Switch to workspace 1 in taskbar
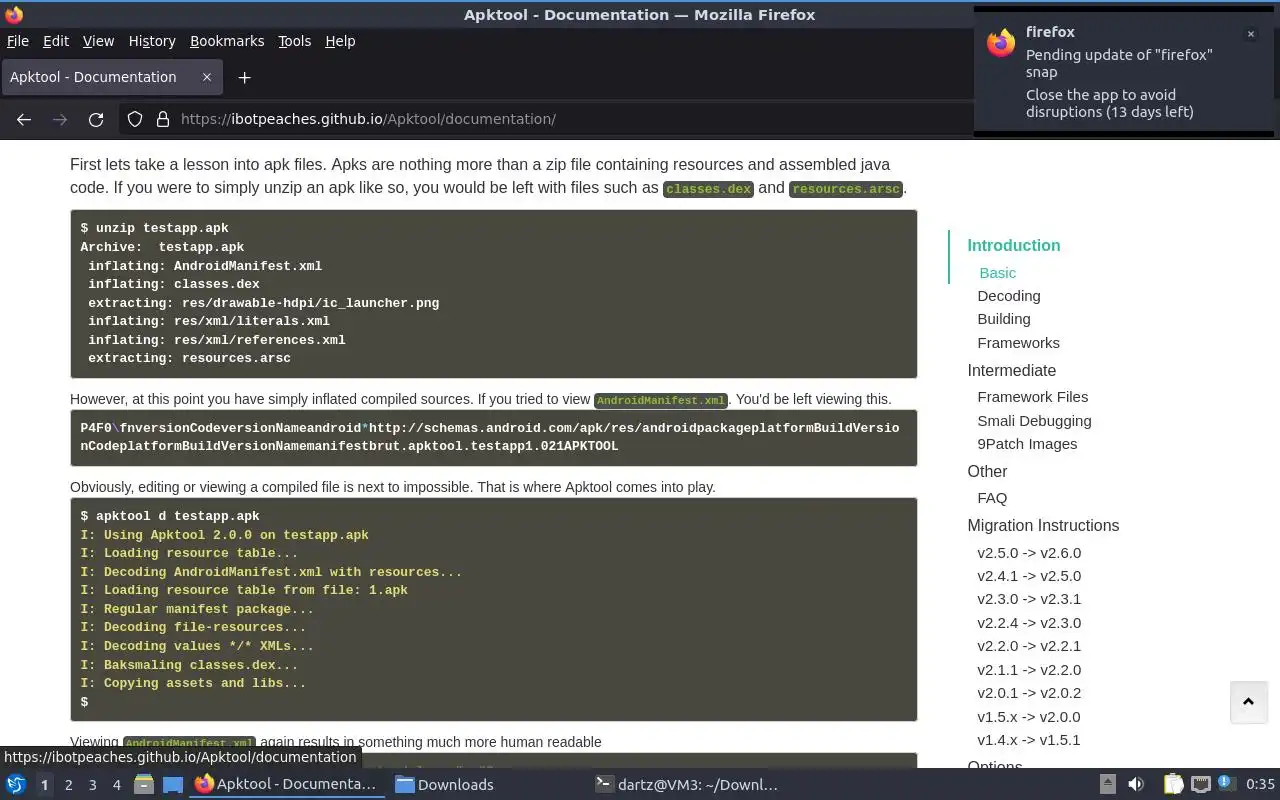1280x800 pixels. point(44,785)
